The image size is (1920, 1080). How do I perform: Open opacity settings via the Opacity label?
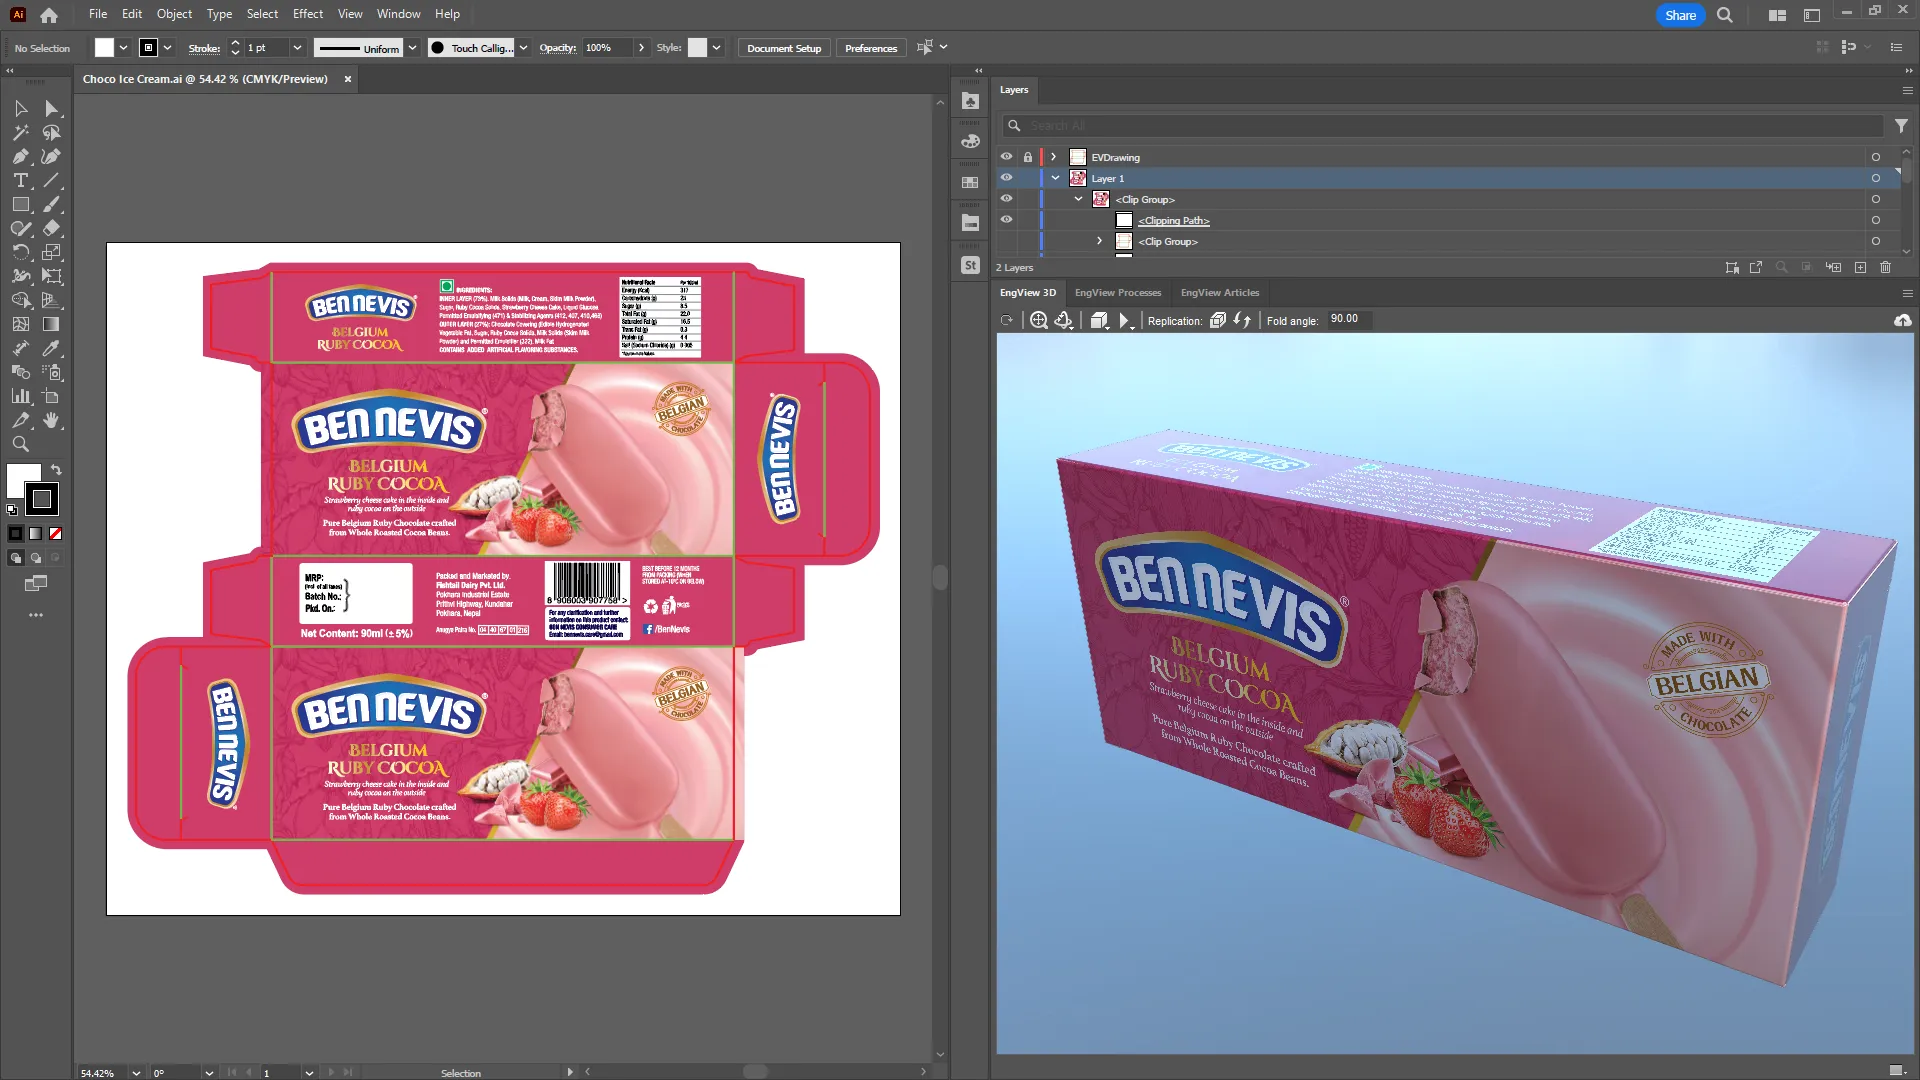pos(557,48)
